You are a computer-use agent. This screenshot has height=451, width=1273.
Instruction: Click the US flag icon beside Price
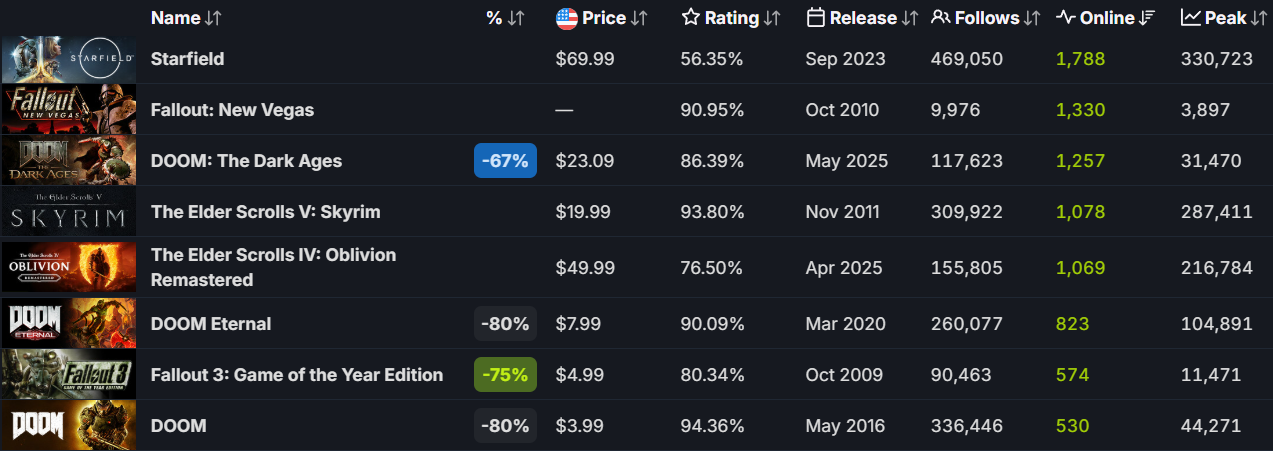tap(567, 18)
